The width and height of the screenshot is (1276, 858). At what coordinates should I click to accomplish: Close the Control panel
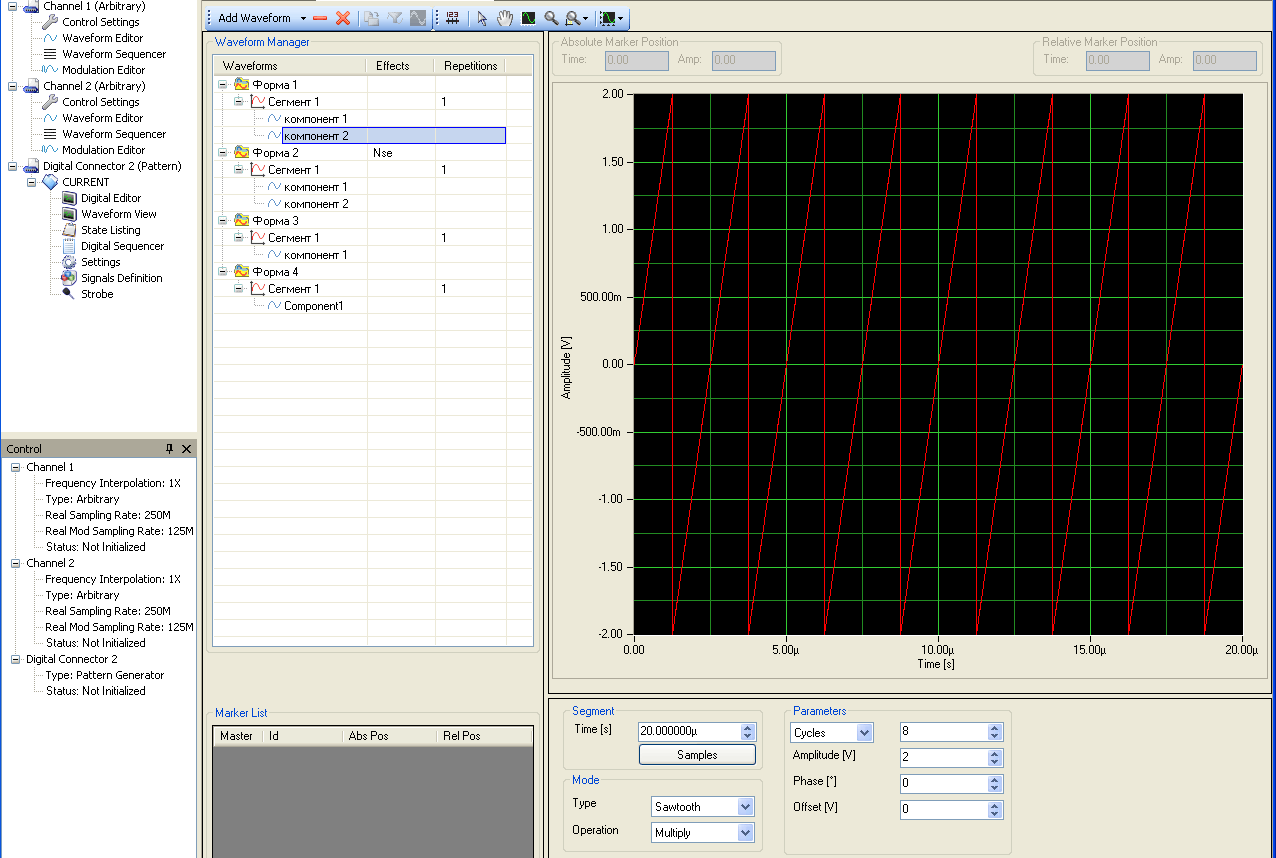(x=186, y=449)
